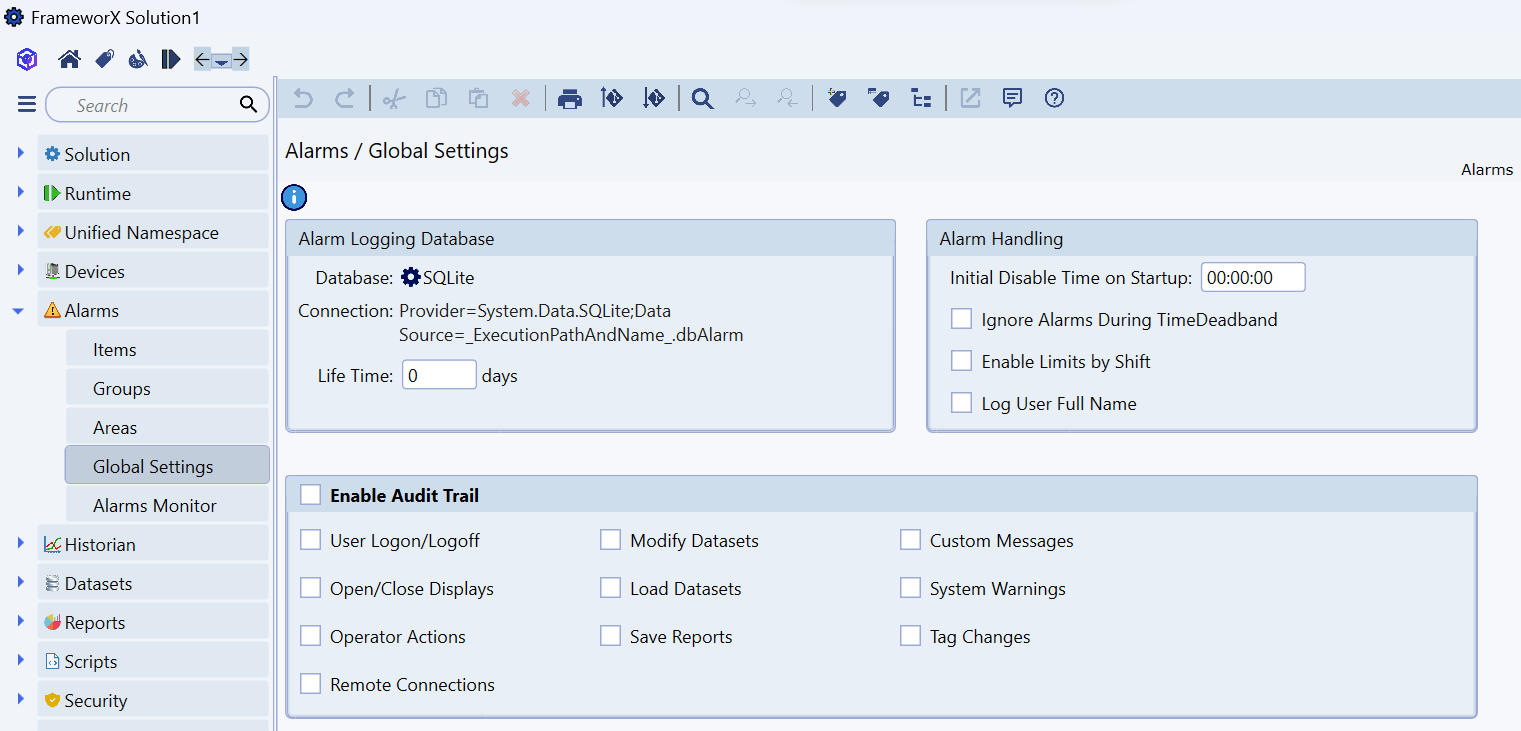The height and width of the screenshot is (731, 1521).
Task: Open the find magnifier tool in toolbar
Action: (702, 98)
